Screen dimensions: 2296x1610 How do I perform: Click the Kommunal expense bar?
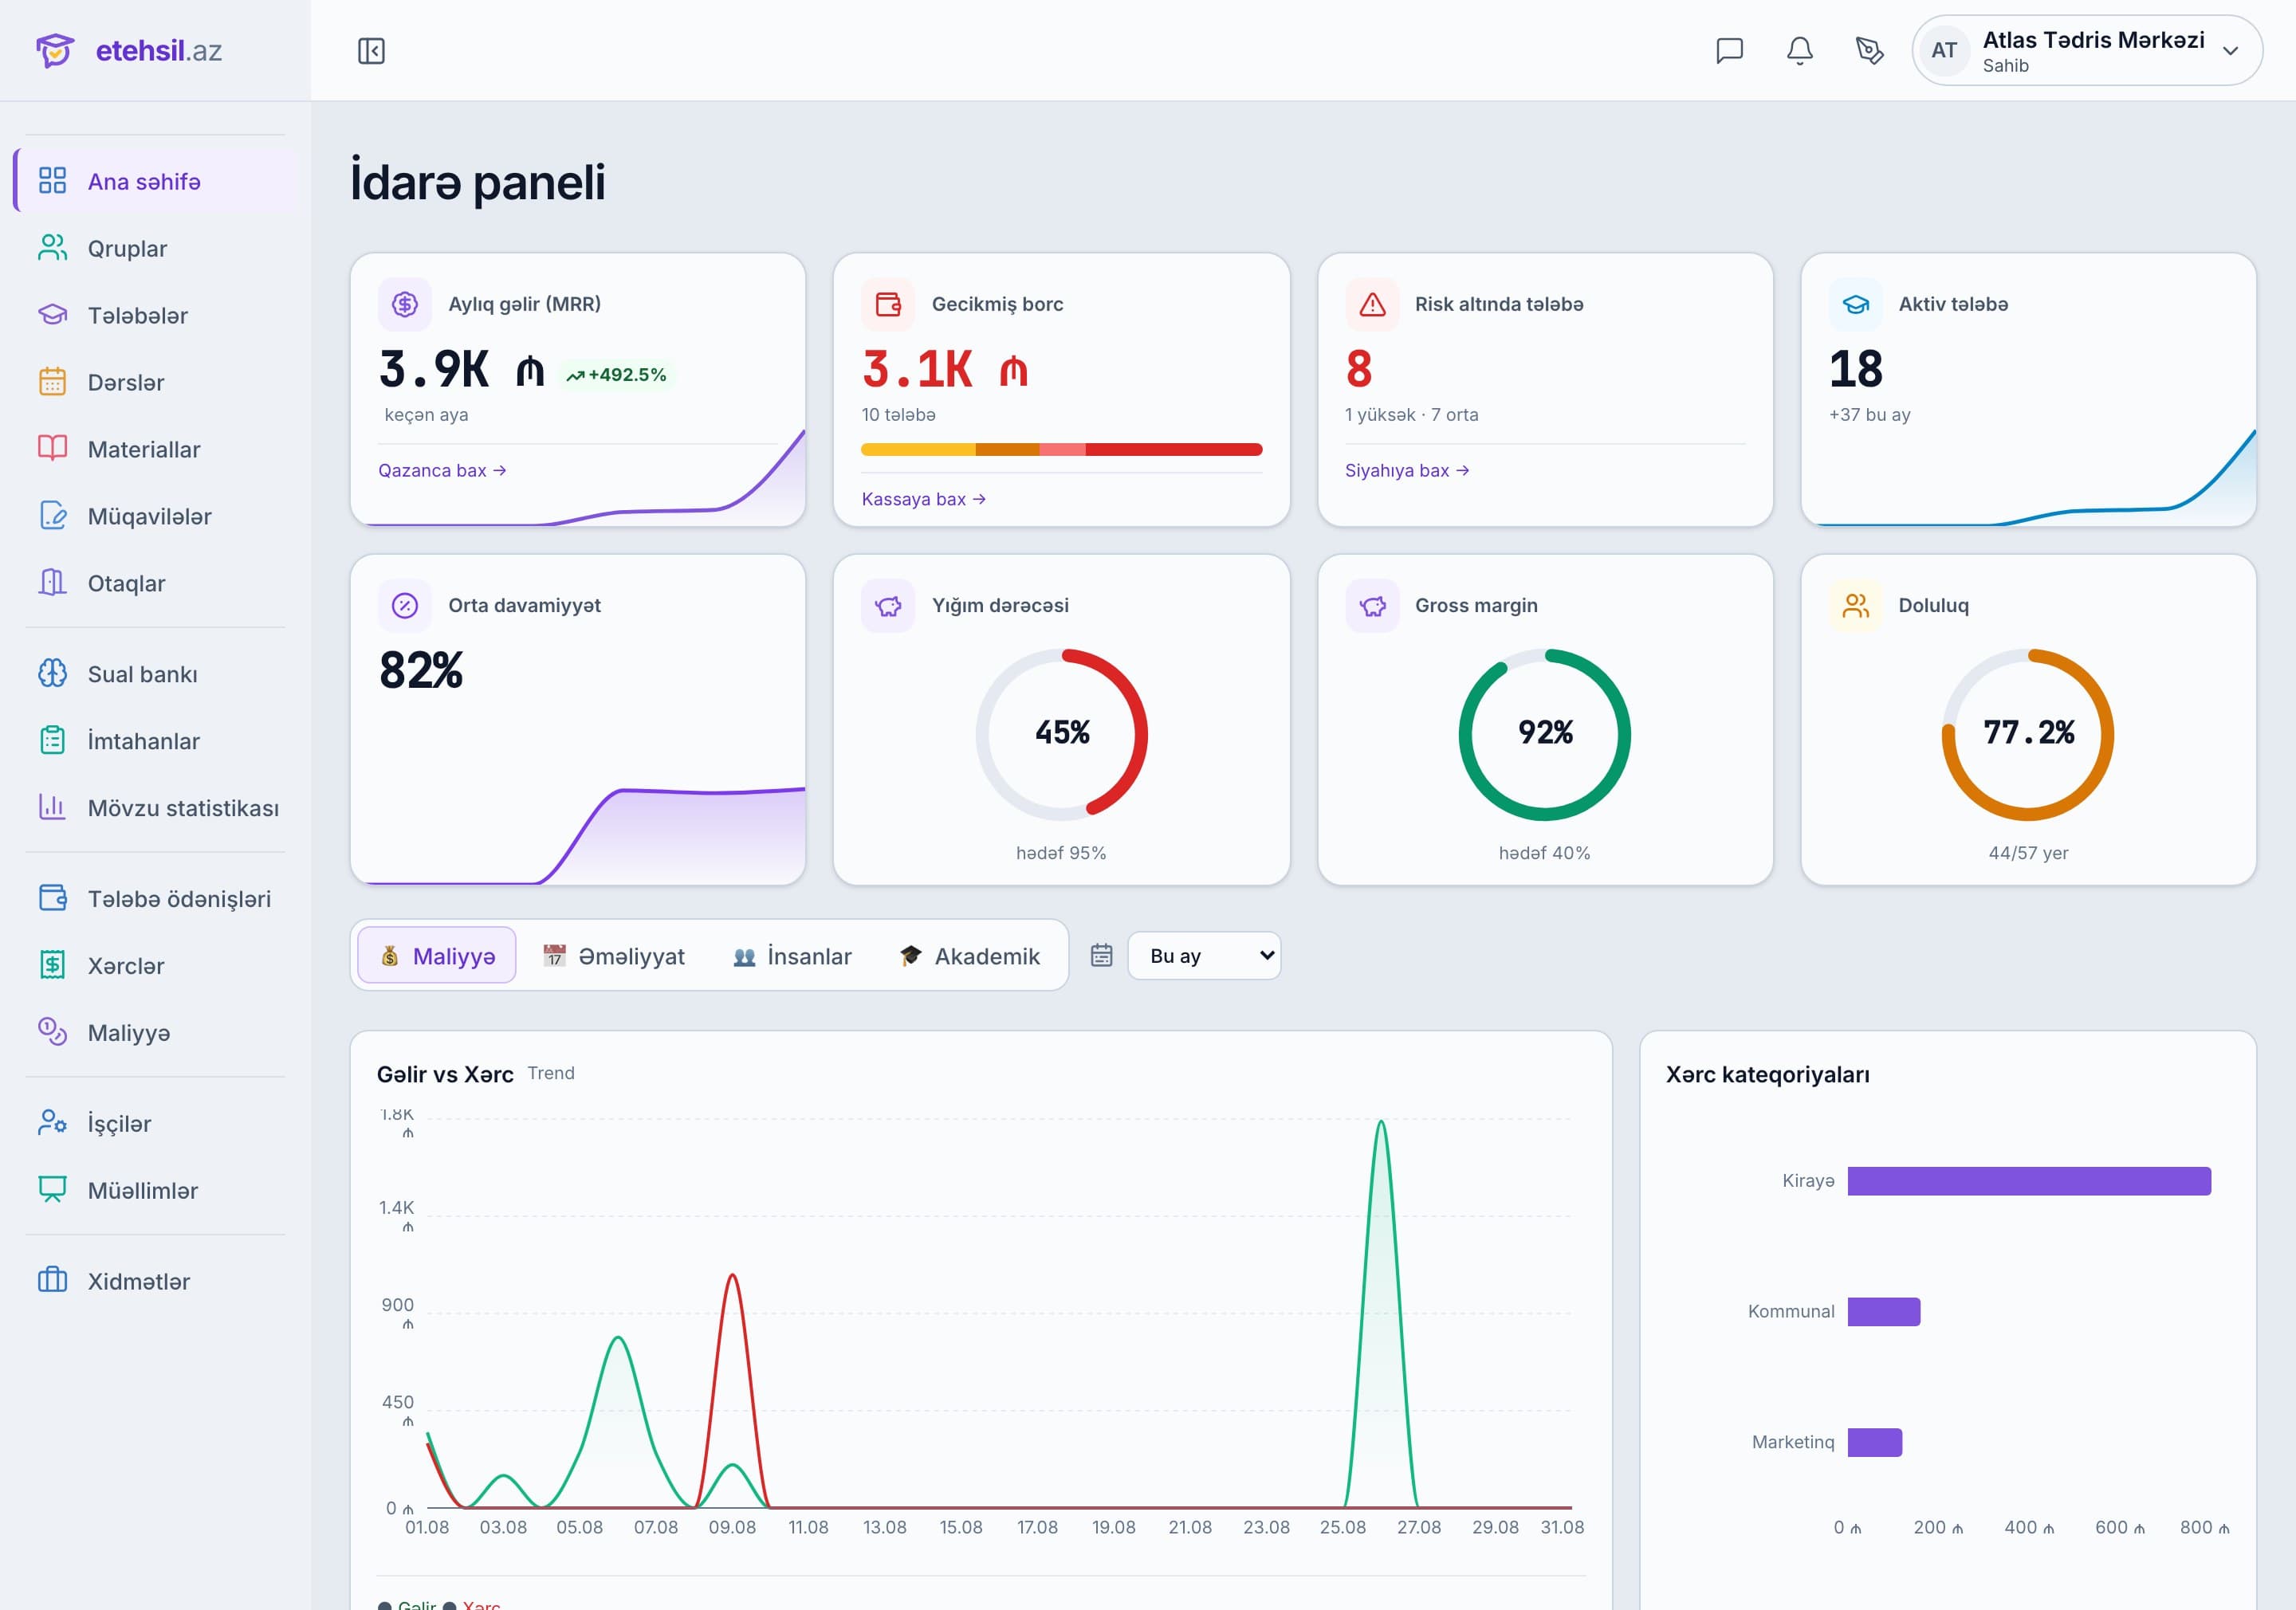coord(1884,1312)
